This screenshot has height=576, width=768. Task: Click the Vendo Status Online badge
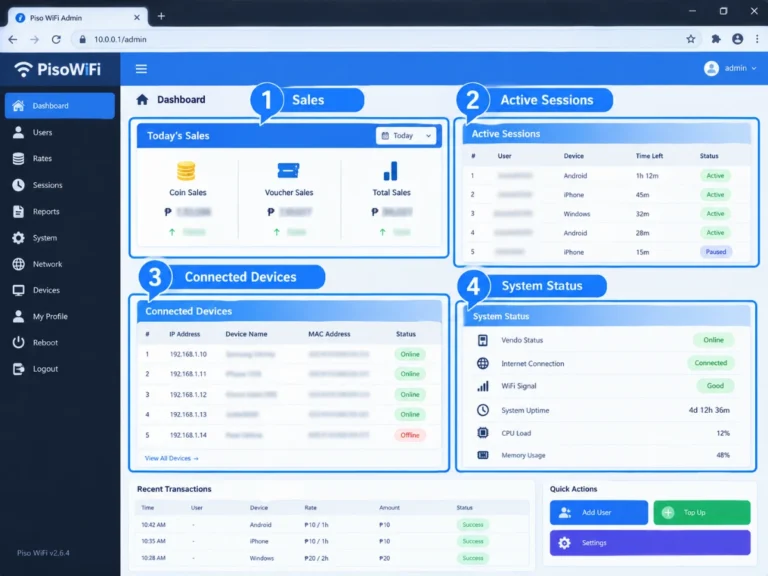click(713, 340)
